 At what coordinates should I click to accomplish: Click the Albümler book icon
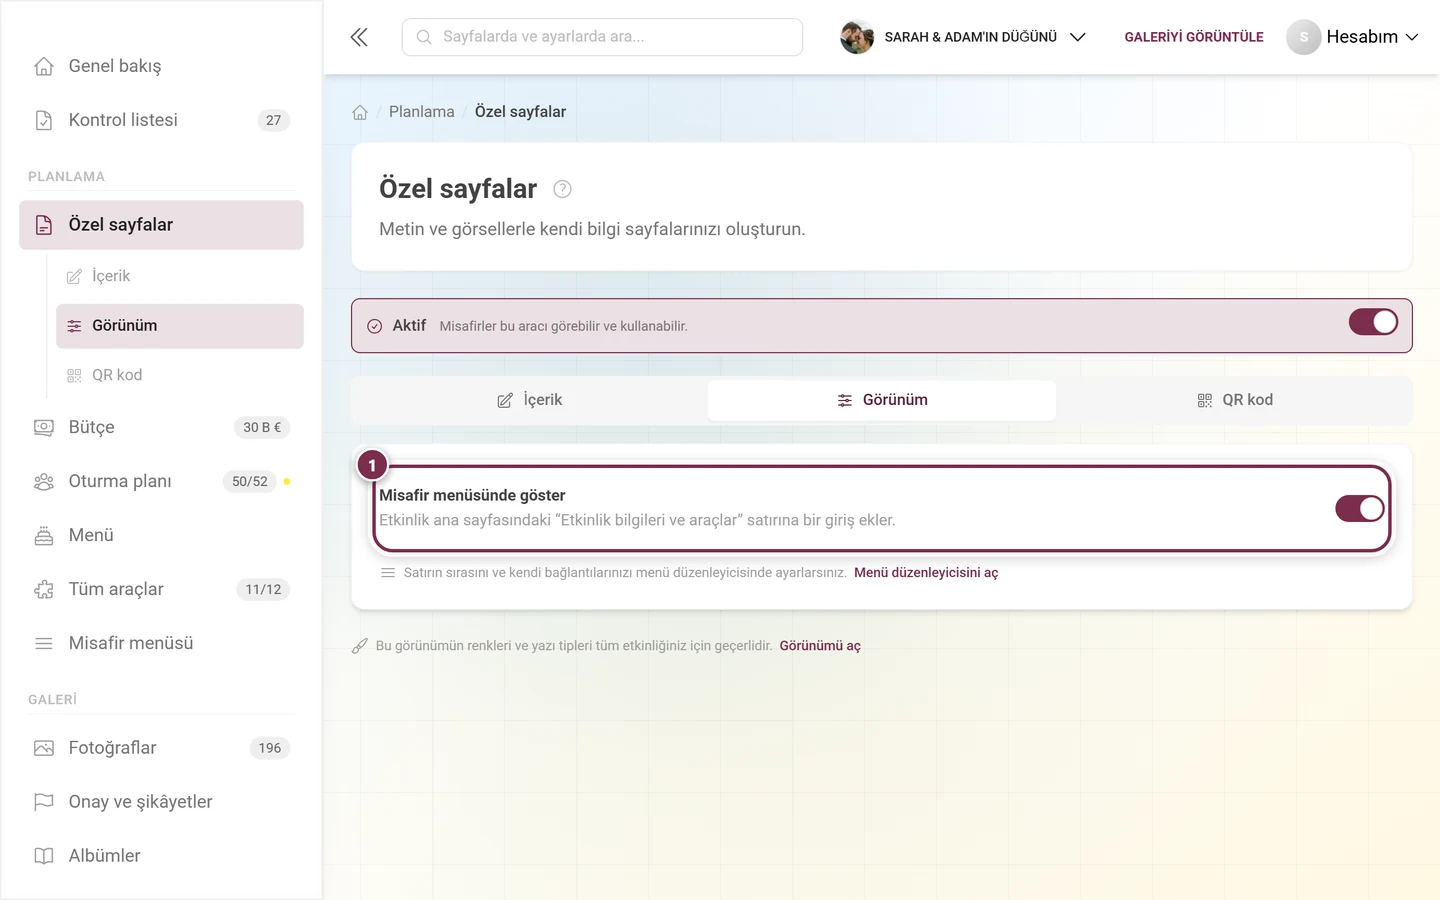point(44,856)
